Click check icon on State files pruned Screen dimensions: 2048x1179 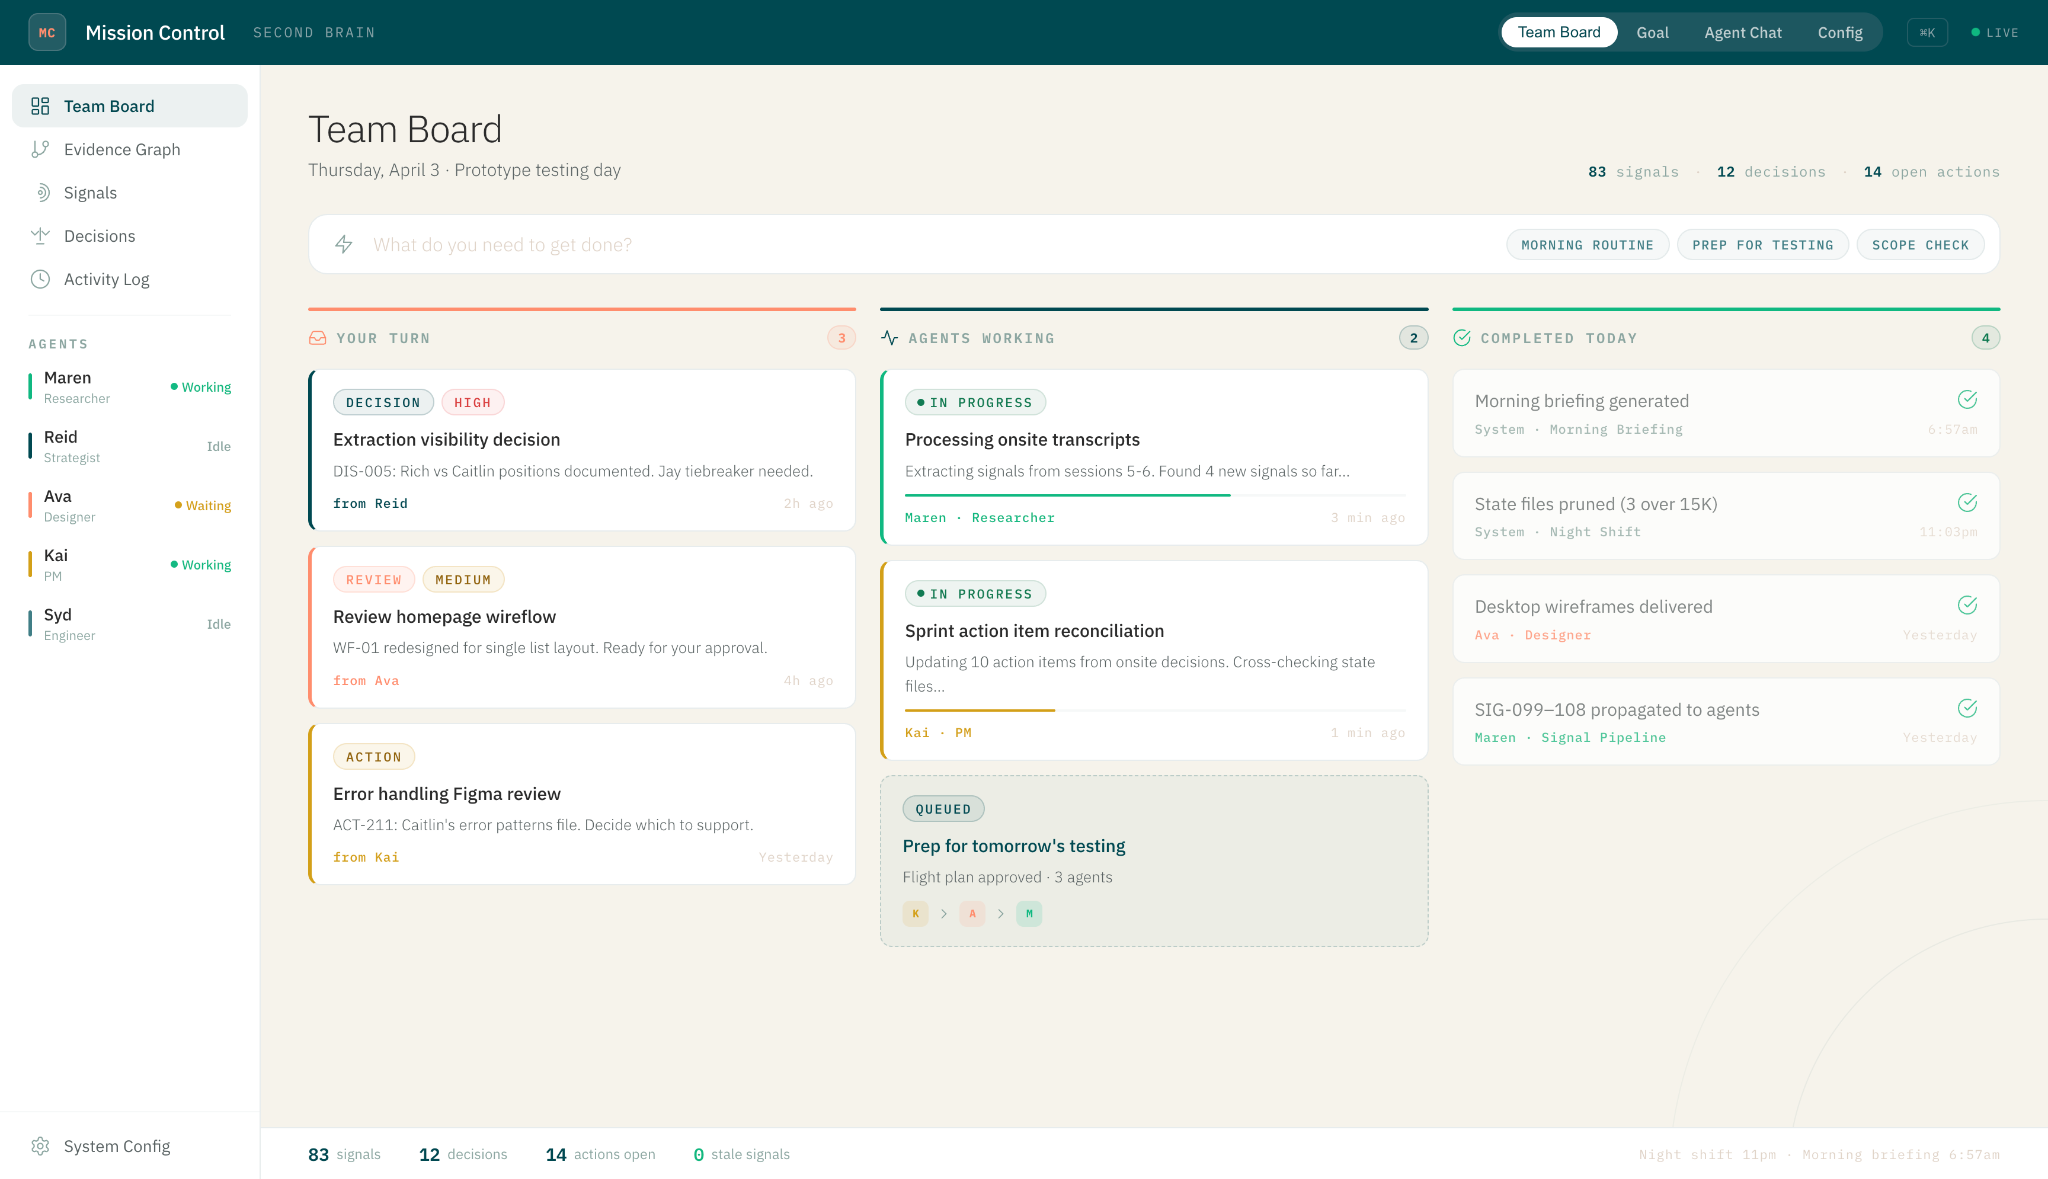tap(1967, 502)
